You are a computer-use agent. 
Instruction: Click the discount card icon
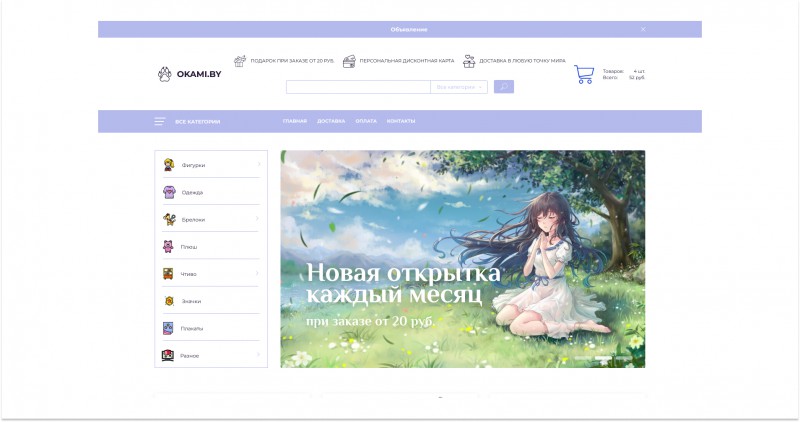click(349, 62)
